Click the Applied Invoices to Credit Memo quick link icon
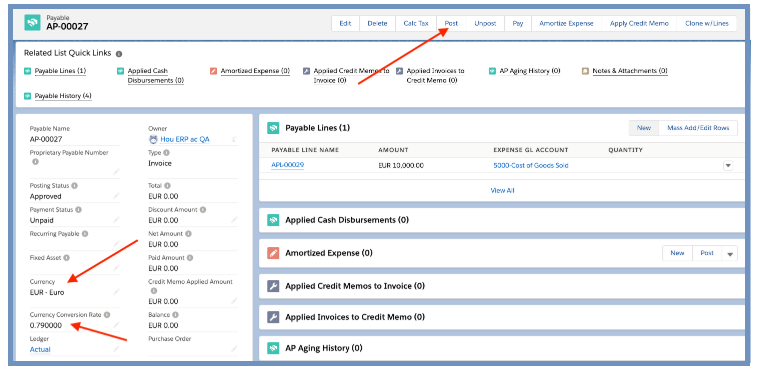757x372 pixels. (x=399, y=71)
